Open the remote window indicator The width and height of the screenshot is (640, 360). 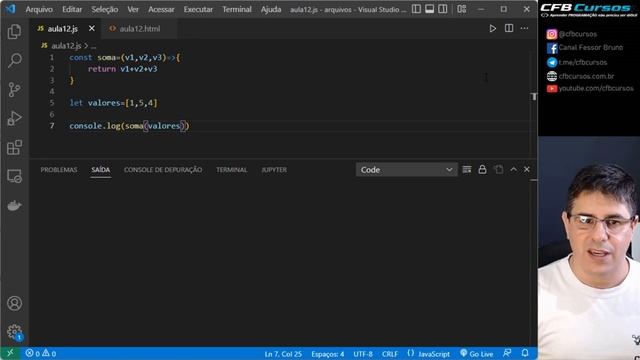tap(10, 353)
